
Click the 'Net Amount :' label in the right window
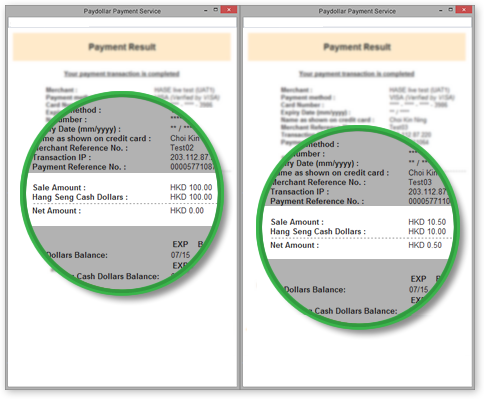(x=294, y=245)
